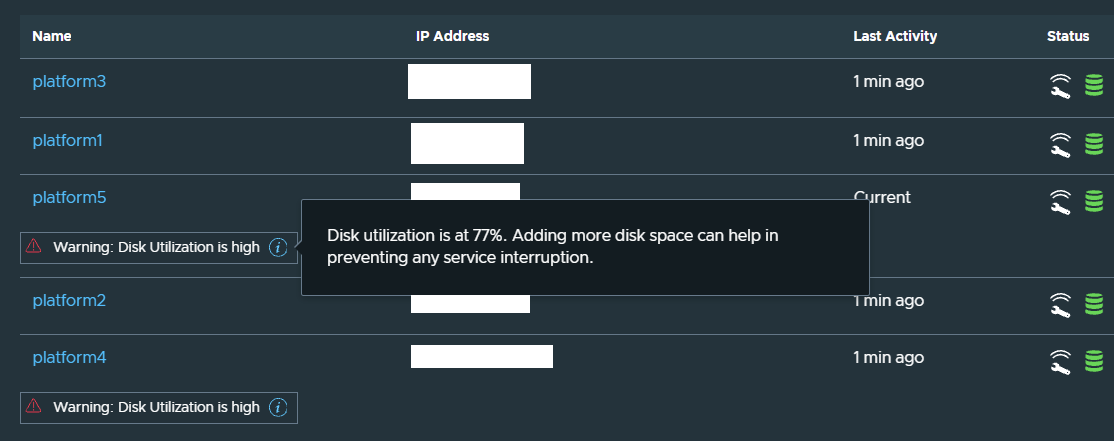The height and width of the screenshot is (441, 1114).
Task: Click the Last Activity column header
Action: 894,36
